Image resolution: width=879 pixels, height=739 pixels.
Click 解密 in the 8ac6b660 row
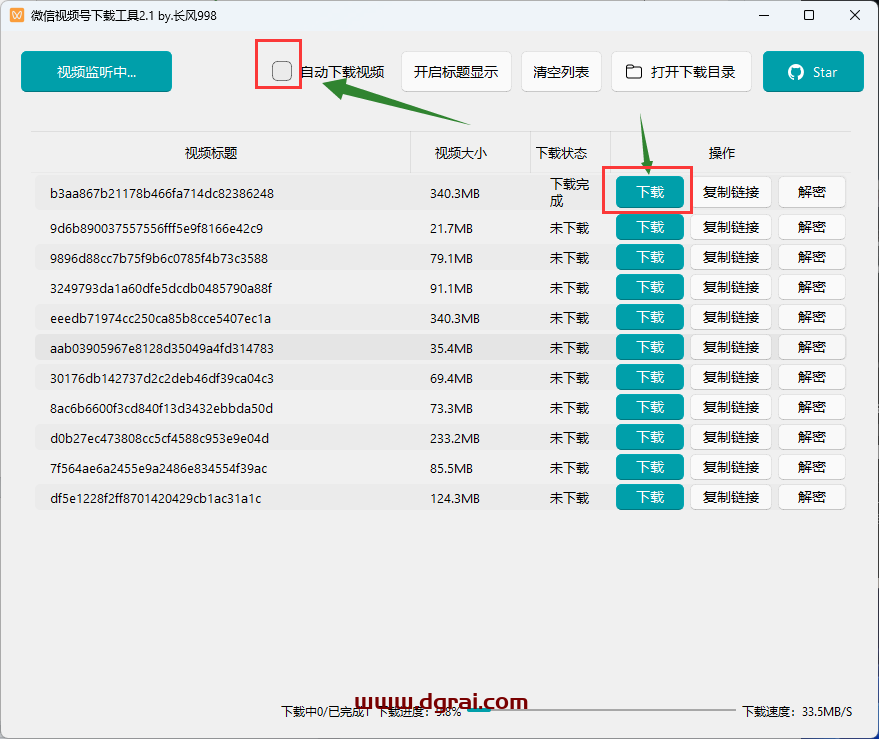(812, 408)
